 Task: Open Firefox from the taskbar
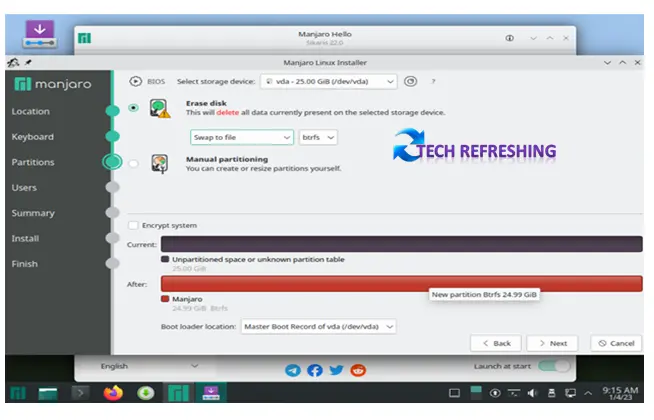point(113,393)
